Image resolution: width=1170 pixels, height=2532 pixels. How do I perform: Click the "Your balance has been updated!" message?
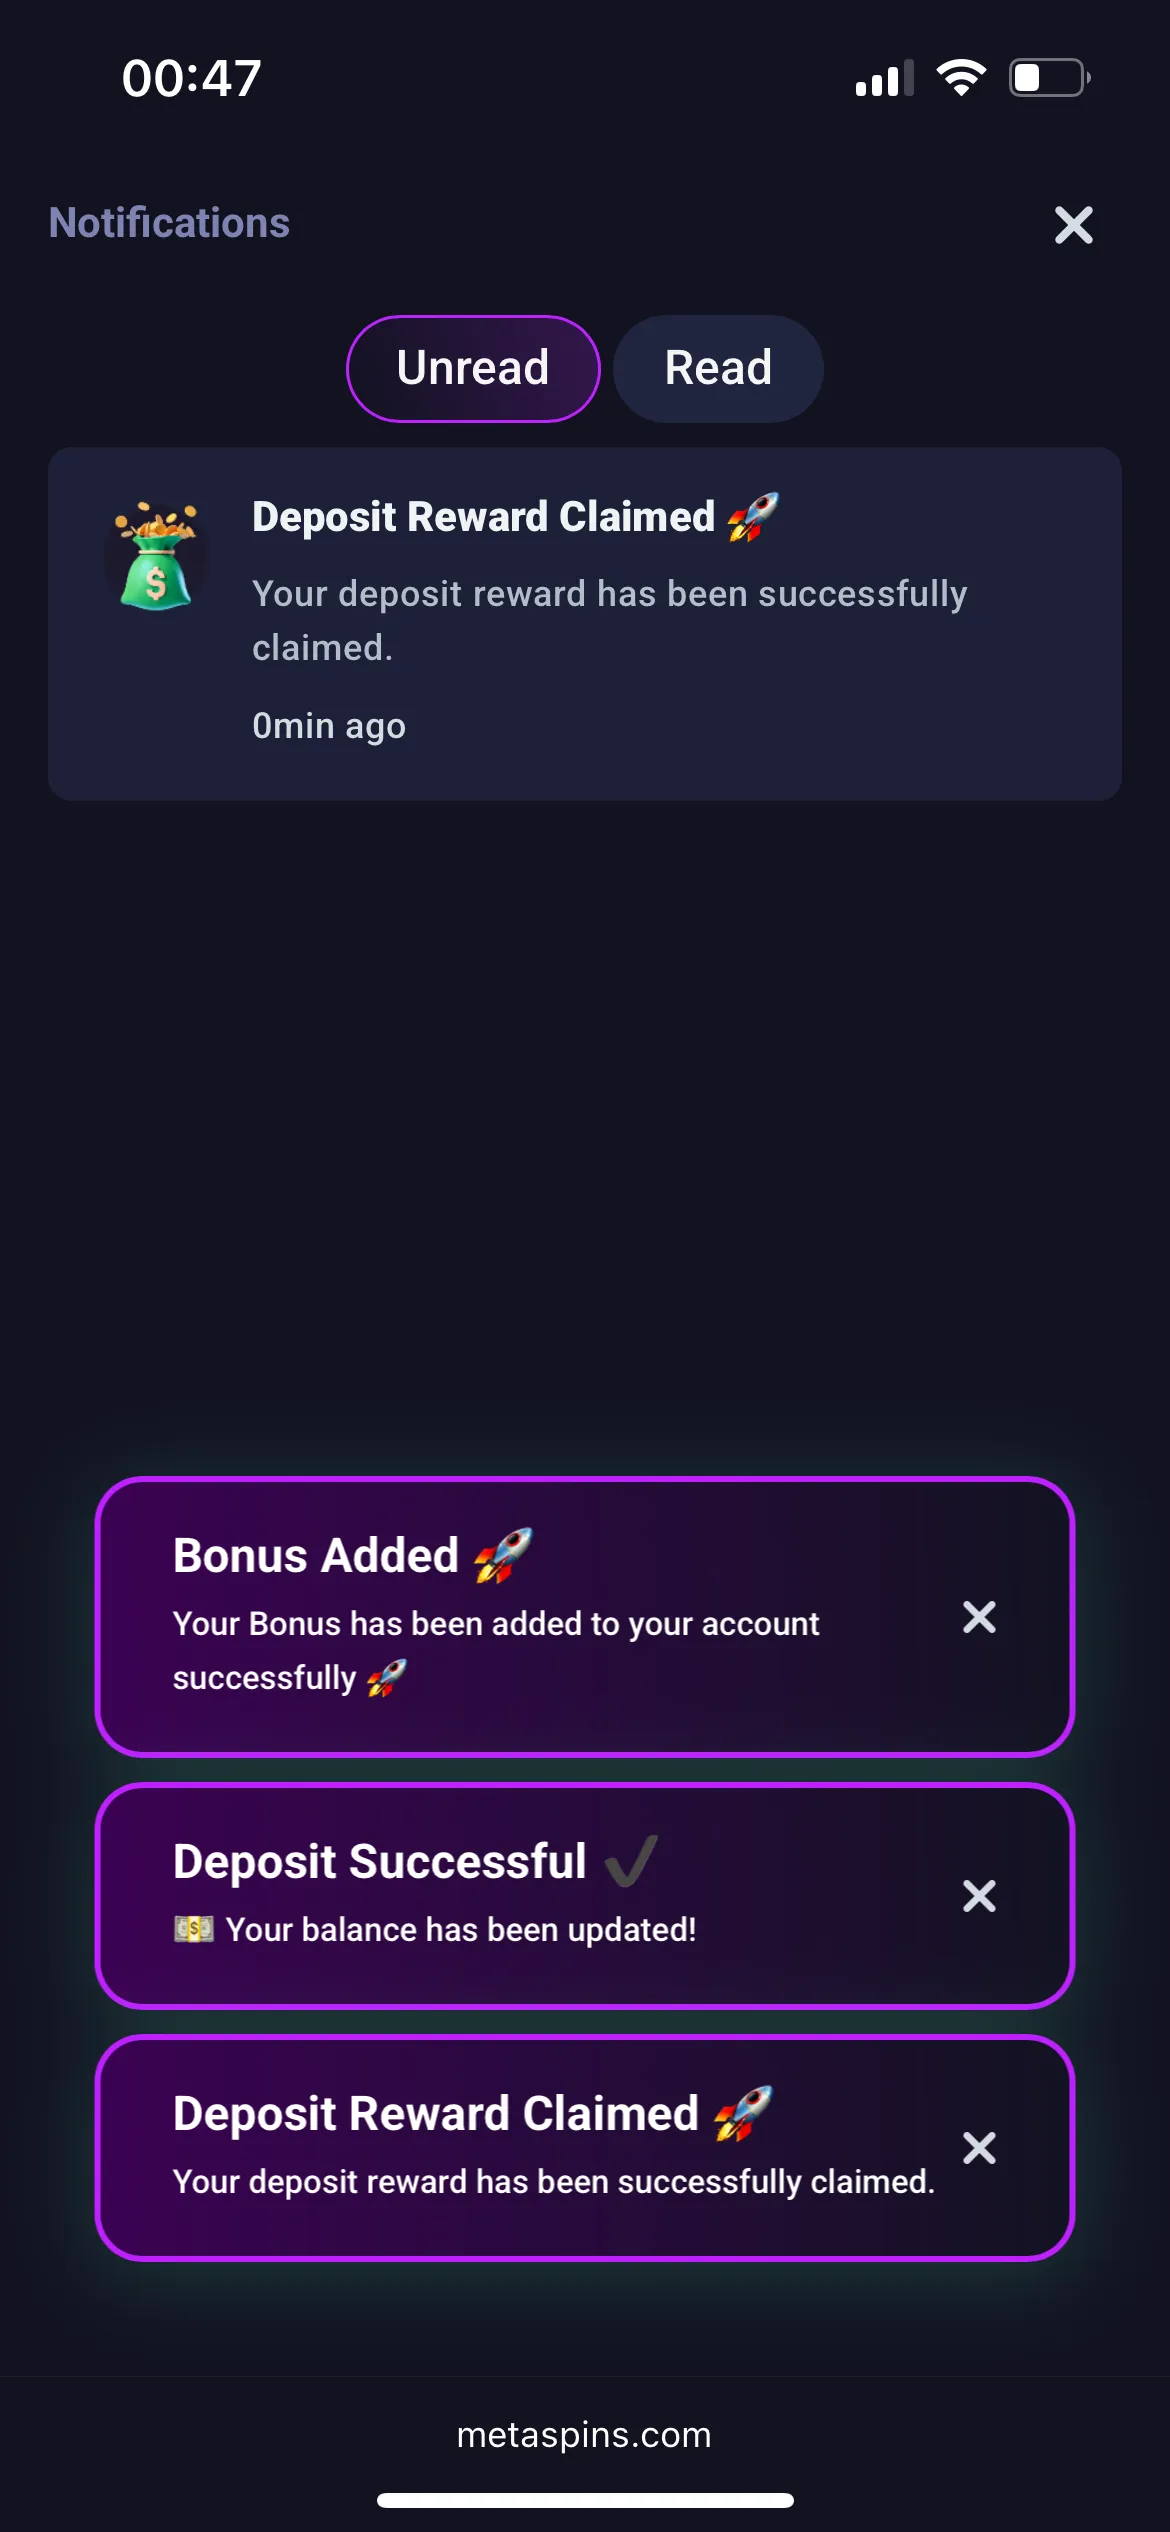pos(460,1930)
